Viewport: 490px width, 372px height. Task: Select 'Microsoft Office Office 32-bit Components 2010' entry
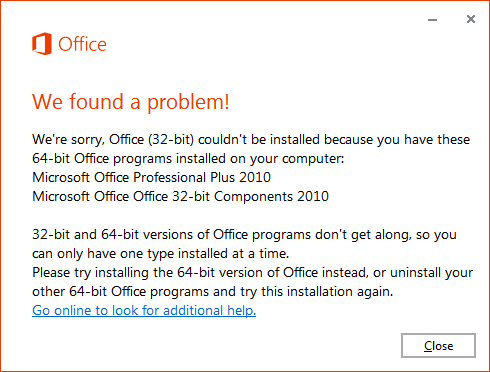coord(180,196)
